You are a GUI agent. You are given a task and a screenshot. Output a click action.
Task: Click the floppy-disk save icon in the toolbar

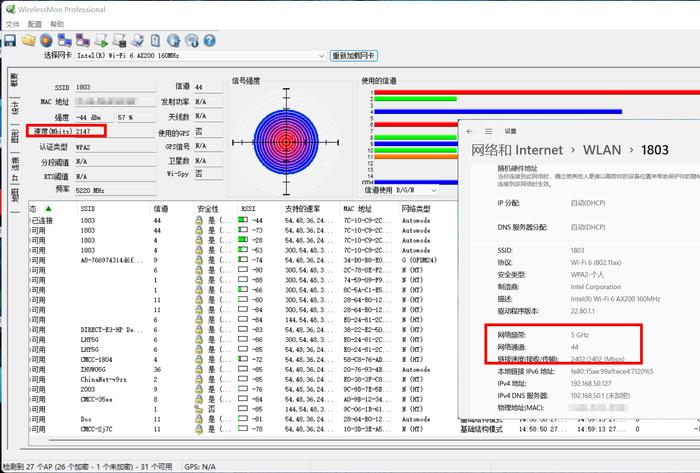(x=10, y=41)
